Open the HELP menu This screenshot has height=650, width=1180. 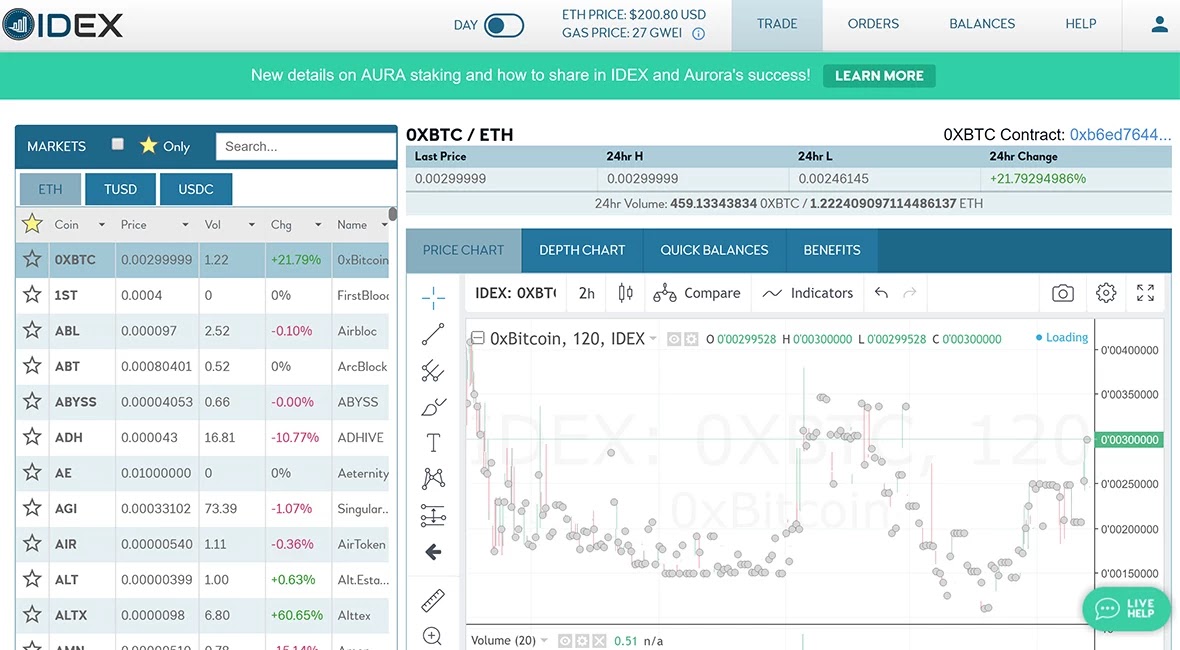(1081, 25)
